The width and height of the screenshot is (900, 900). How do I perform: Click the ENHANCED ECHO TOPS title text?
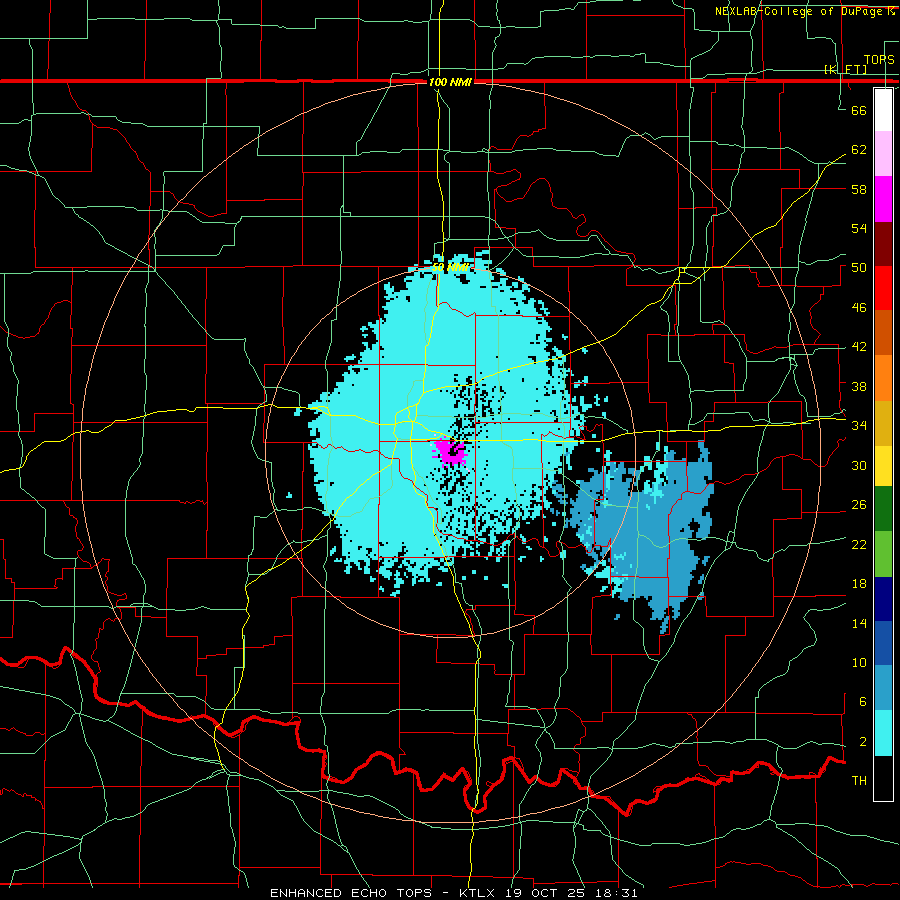[351, 893]
